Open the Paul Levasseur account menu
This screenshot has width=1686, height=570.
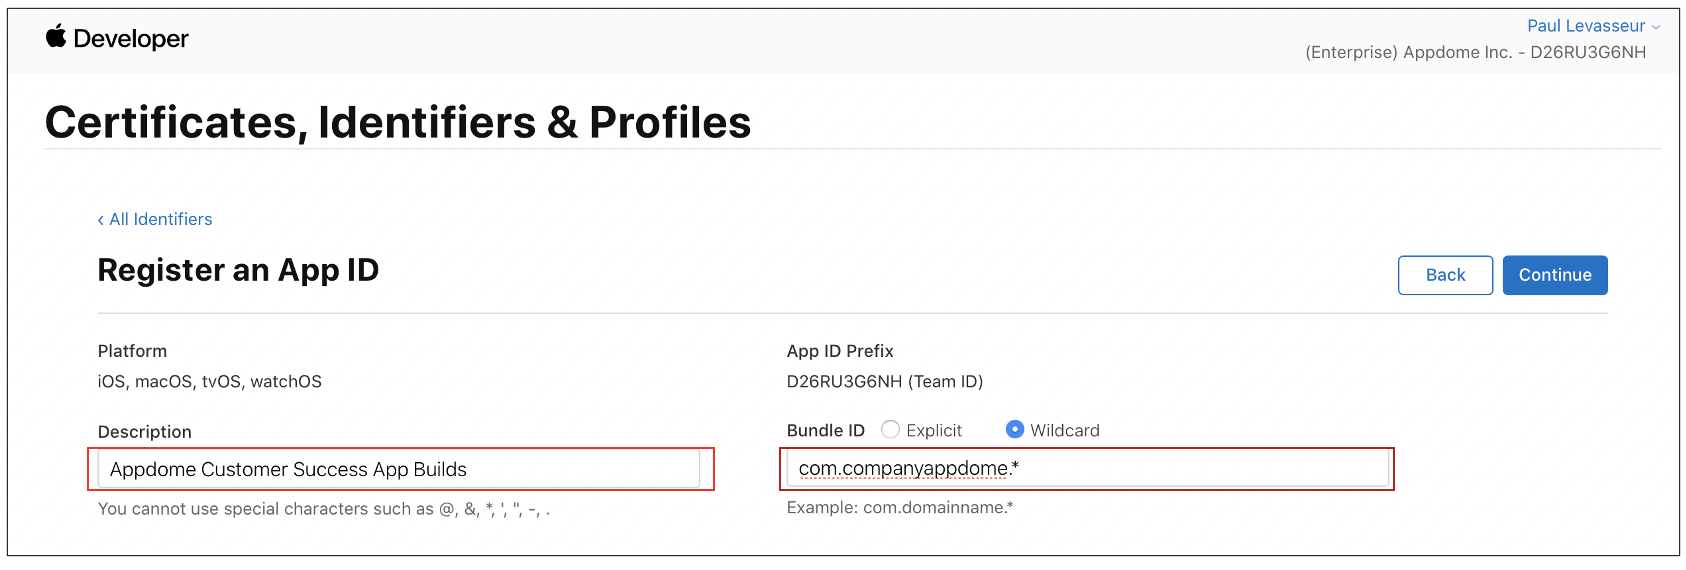click(1585, 26)
